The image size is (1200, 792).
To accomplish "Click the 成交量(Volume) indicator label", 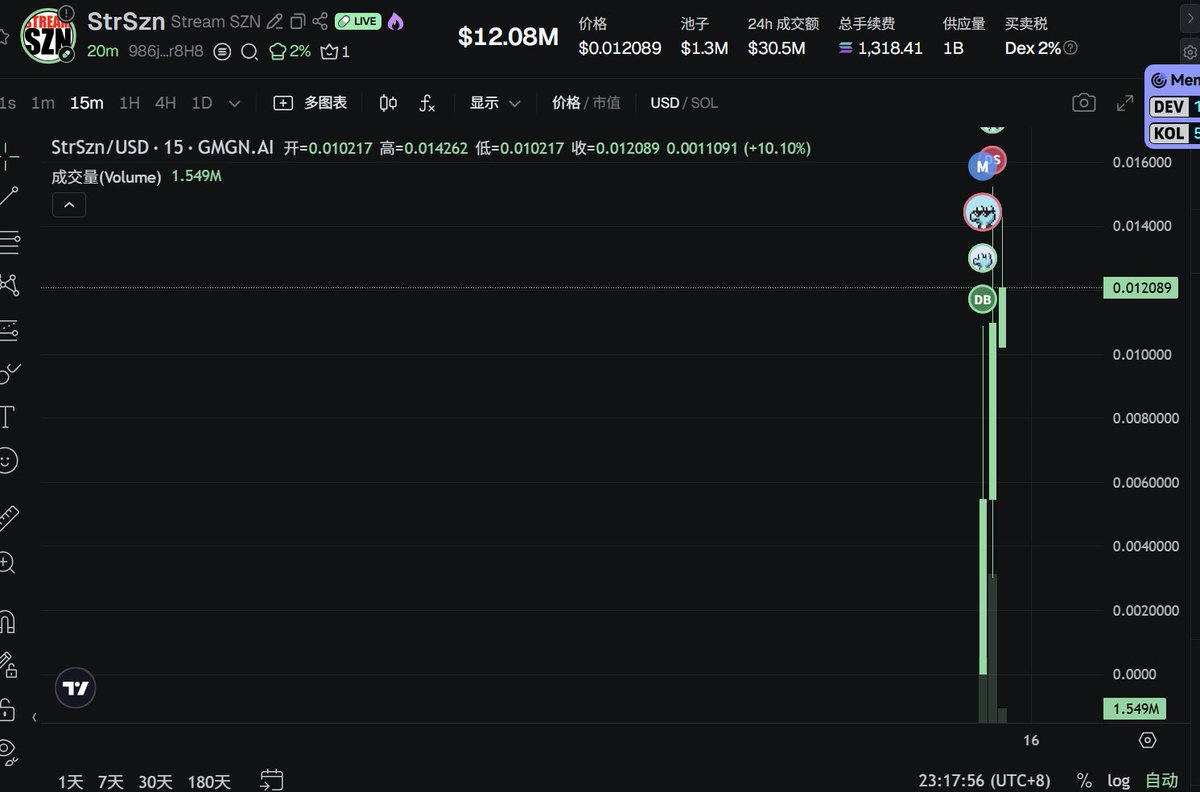I will [x=106, y=177].
